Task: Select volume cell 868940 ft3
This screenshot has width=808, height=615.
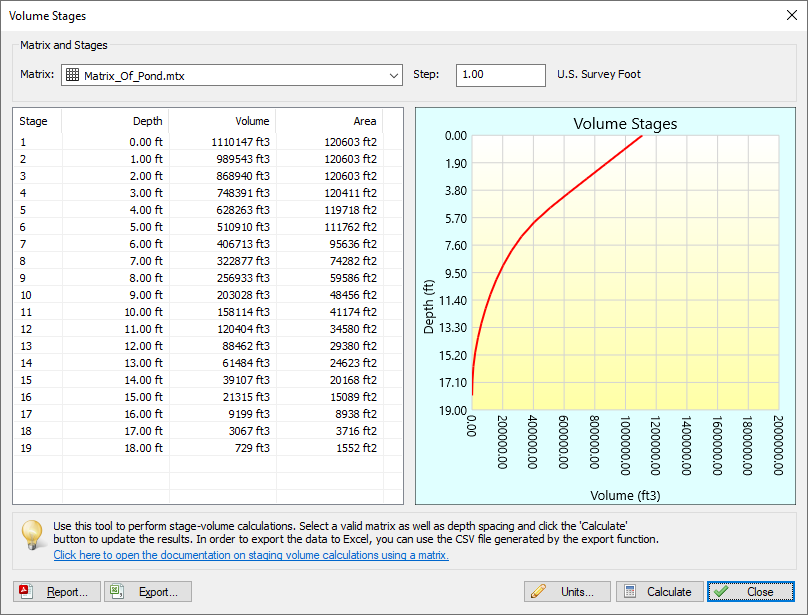Action: click(243, 176)
